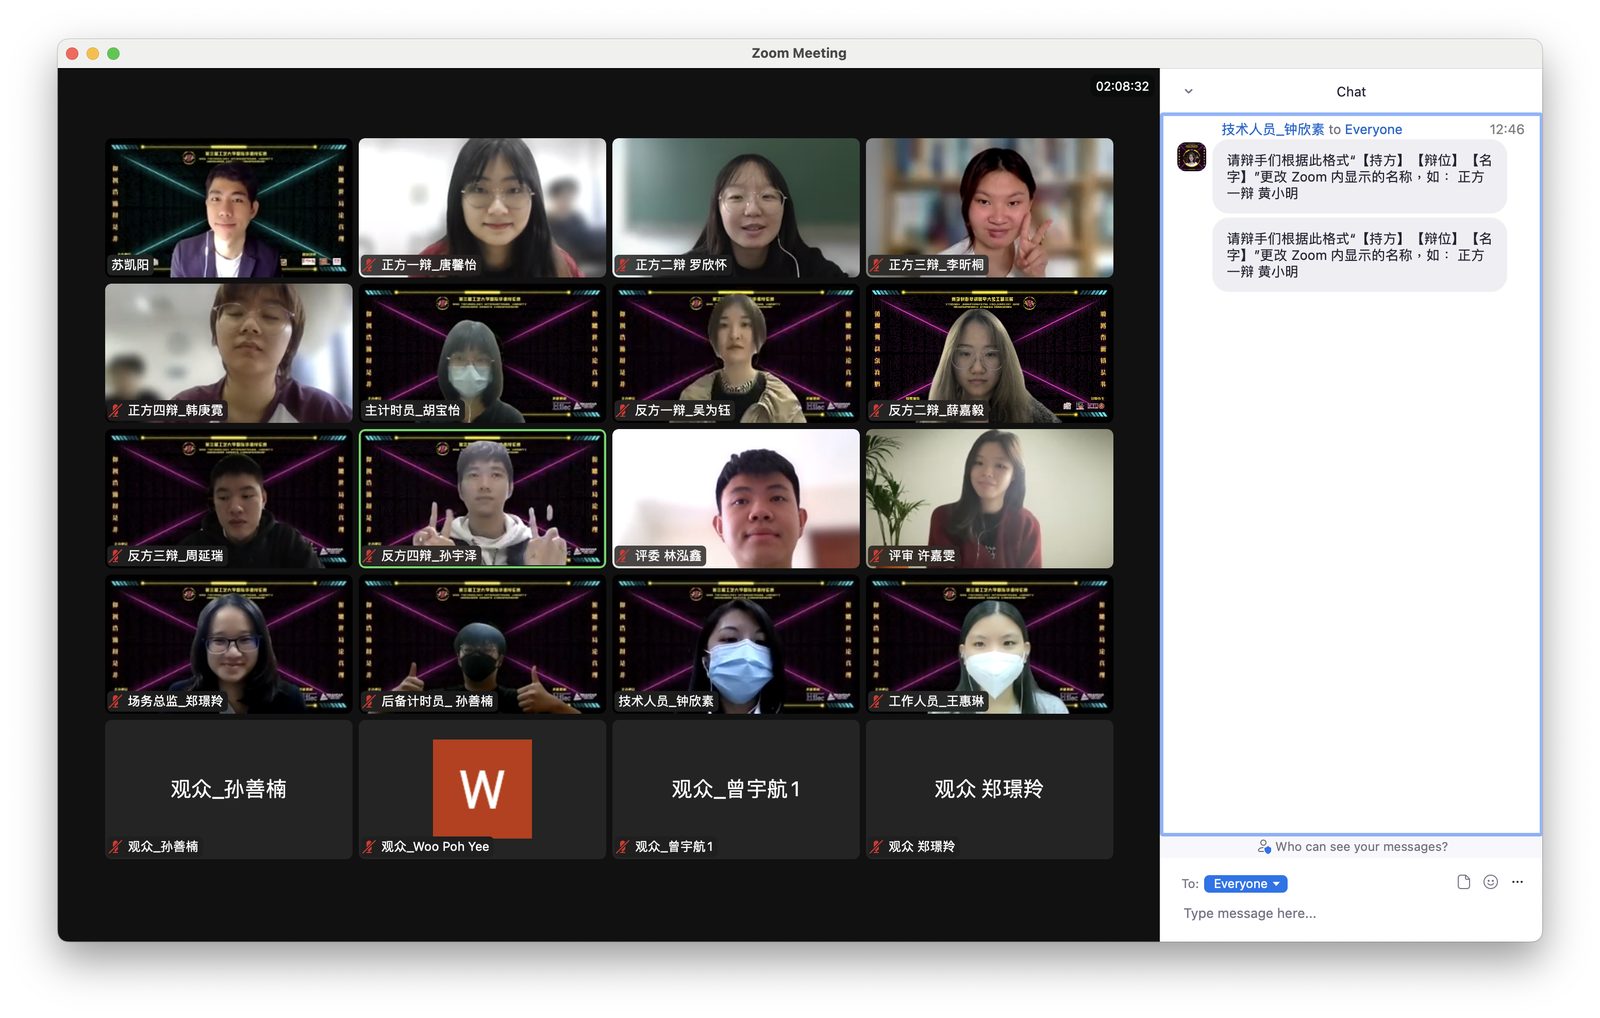
Task: Click the sender avatar in chat
Action: pos(1191,157)
